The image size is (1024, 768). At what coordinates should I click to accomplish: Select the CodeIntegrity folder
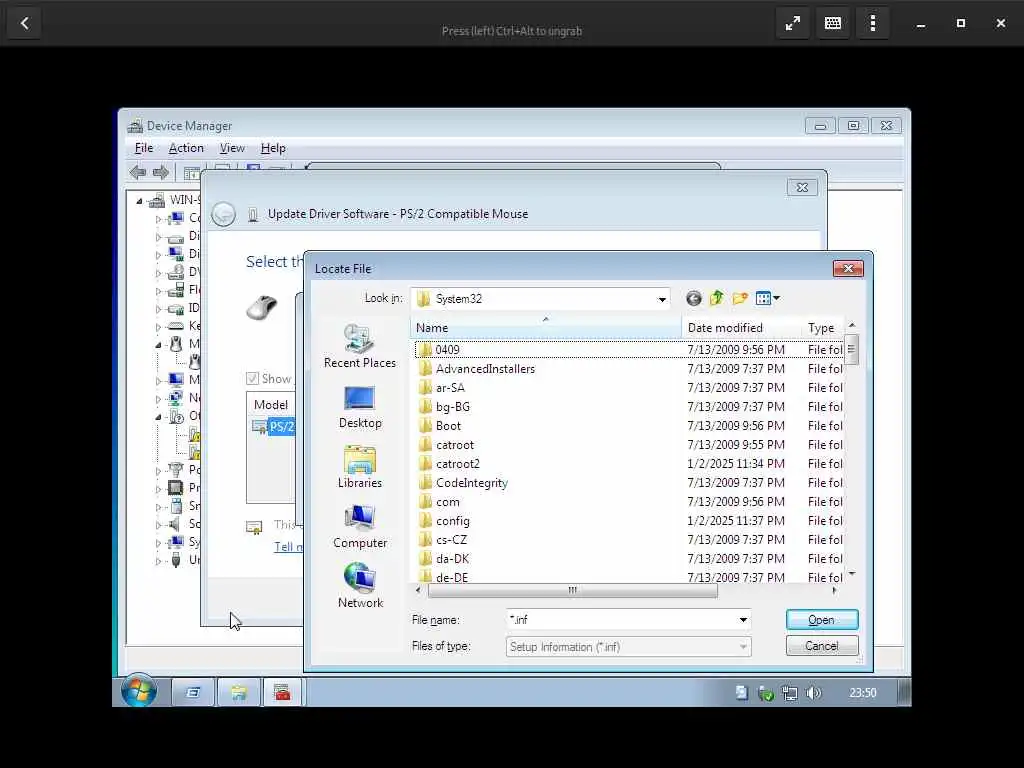[472, 483]
